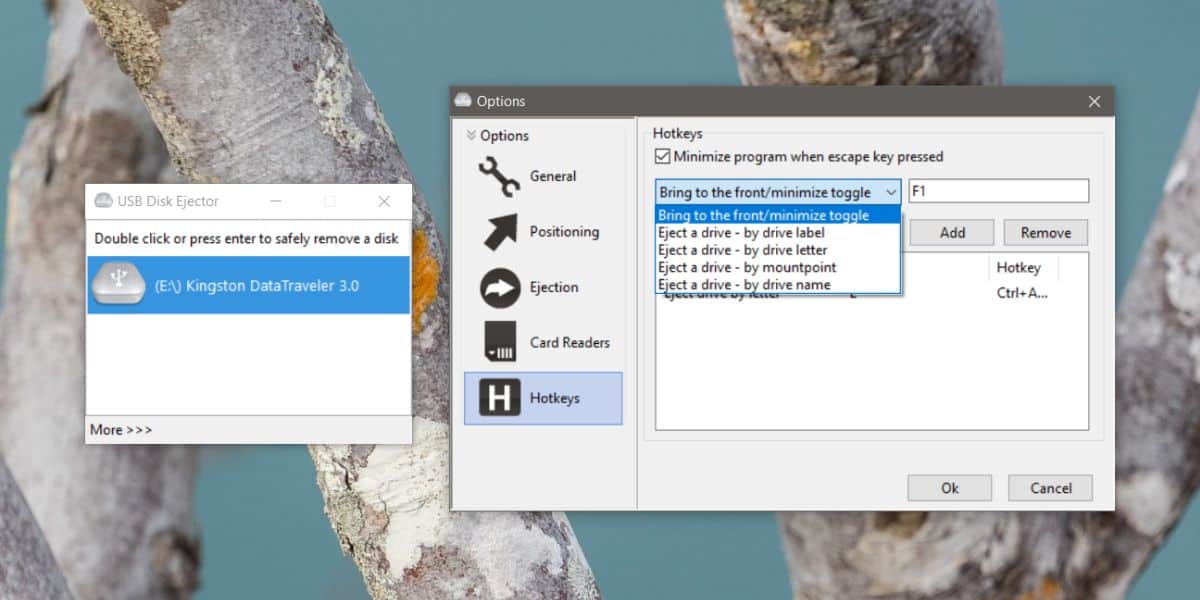Click the Add hotkey button
The width and height of the screenshot is (1200, 600).
952,232
